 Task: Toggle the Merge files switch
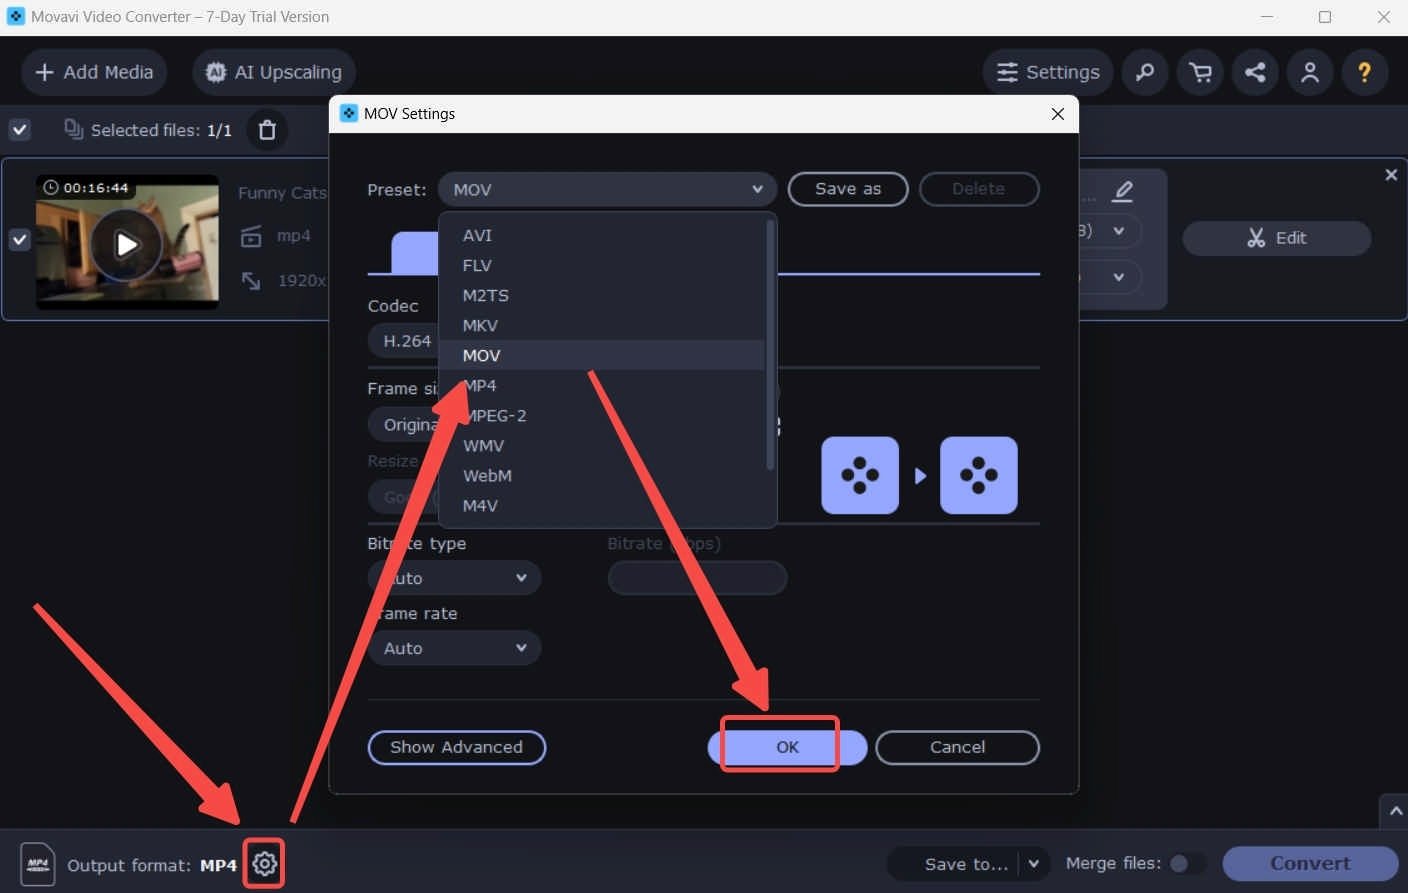click(x=1187, y=863)
